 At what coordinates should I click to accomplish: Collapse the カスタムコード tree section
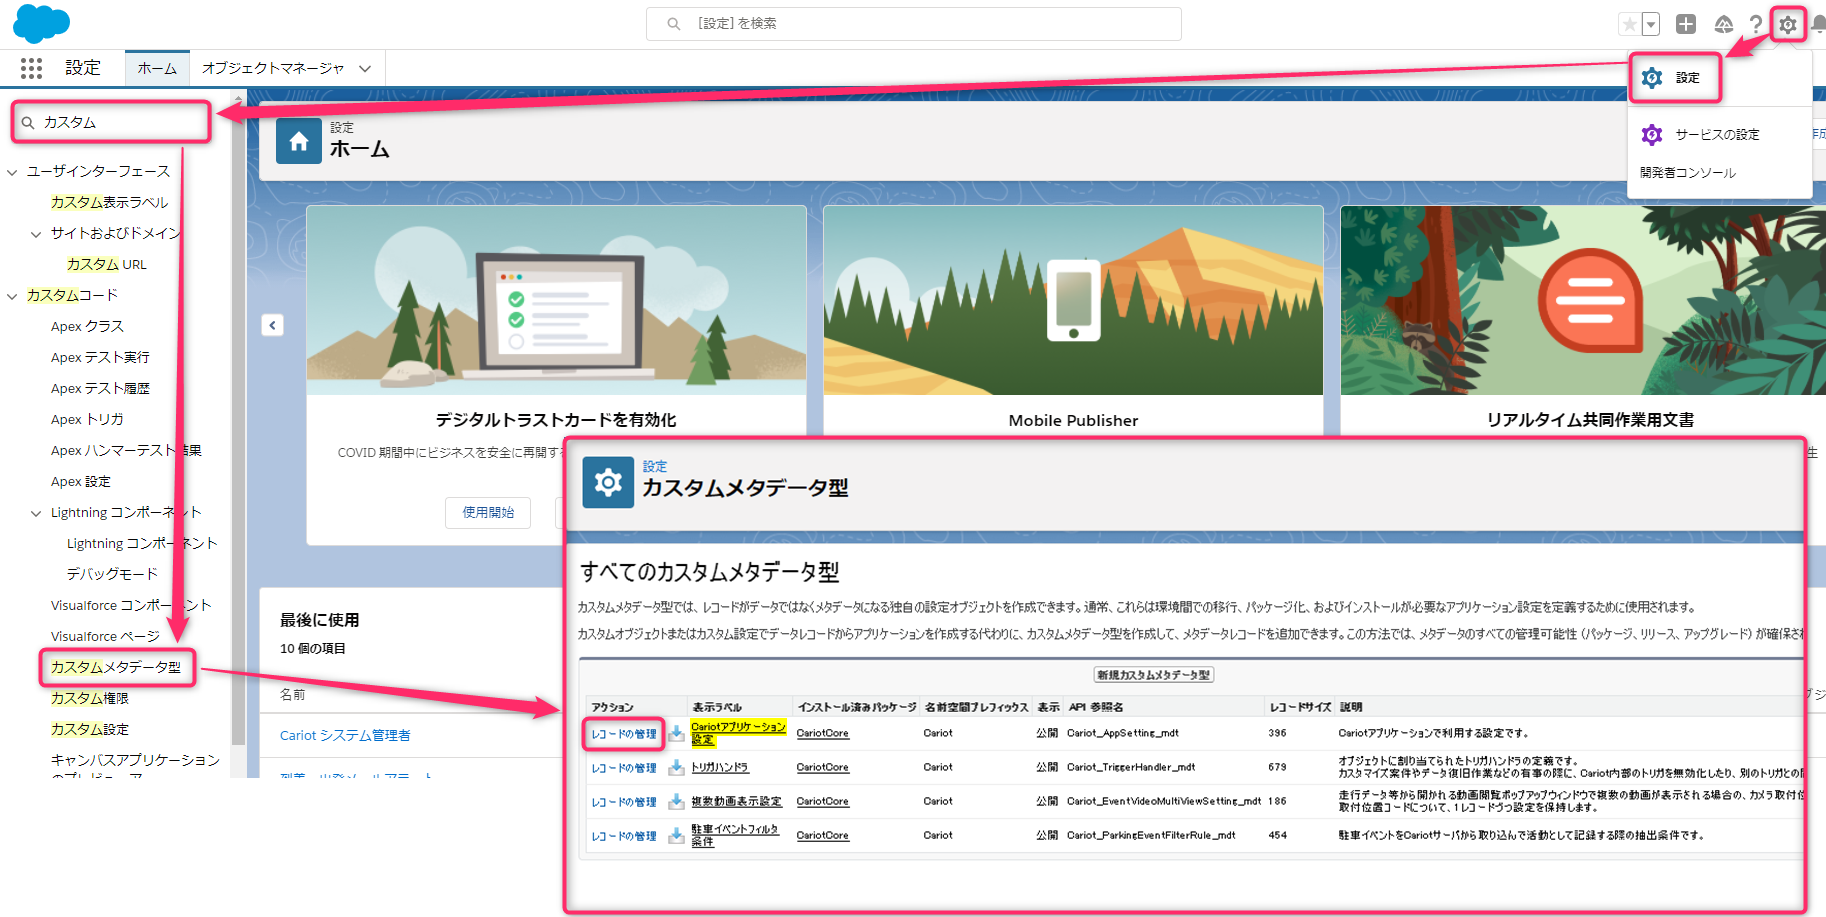(12, 296)
